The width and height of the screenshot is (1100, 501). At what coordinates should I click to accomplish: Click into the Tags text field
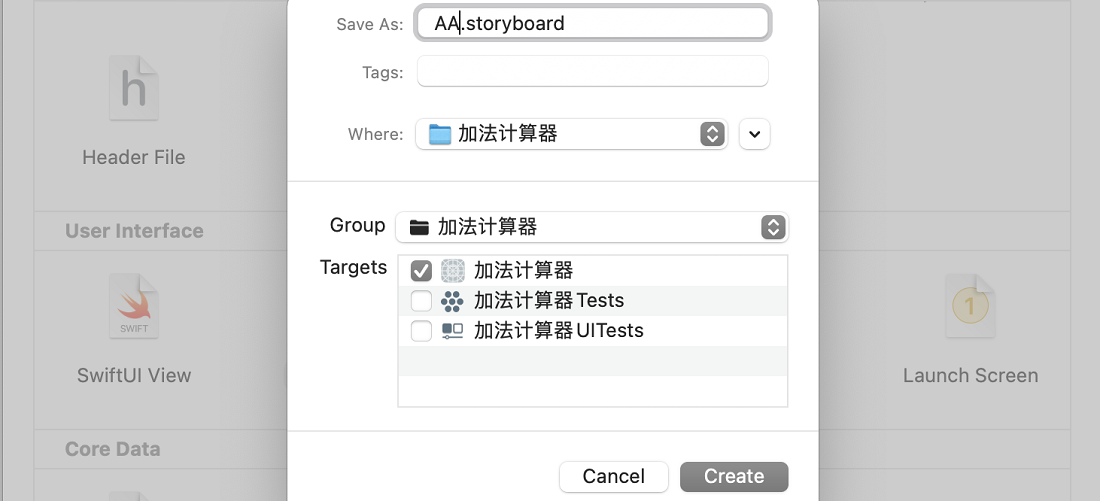click(x=592, y=72)
